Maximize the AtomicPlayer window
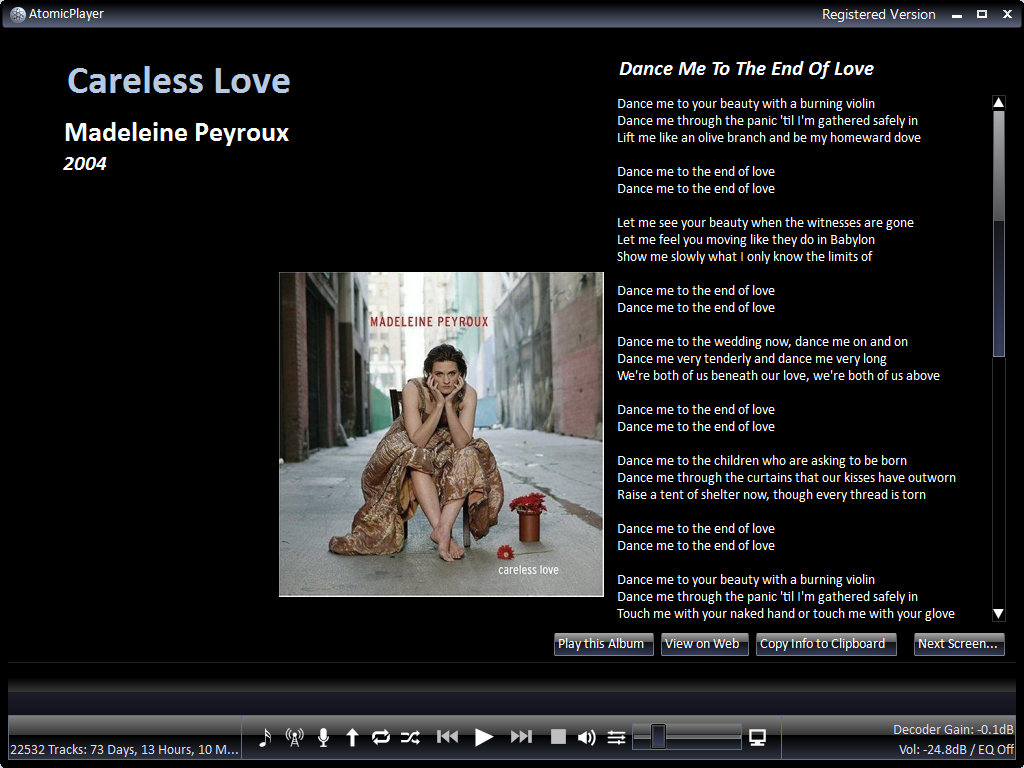Screen dimensions: 1024x768 [x=982, y=14]
